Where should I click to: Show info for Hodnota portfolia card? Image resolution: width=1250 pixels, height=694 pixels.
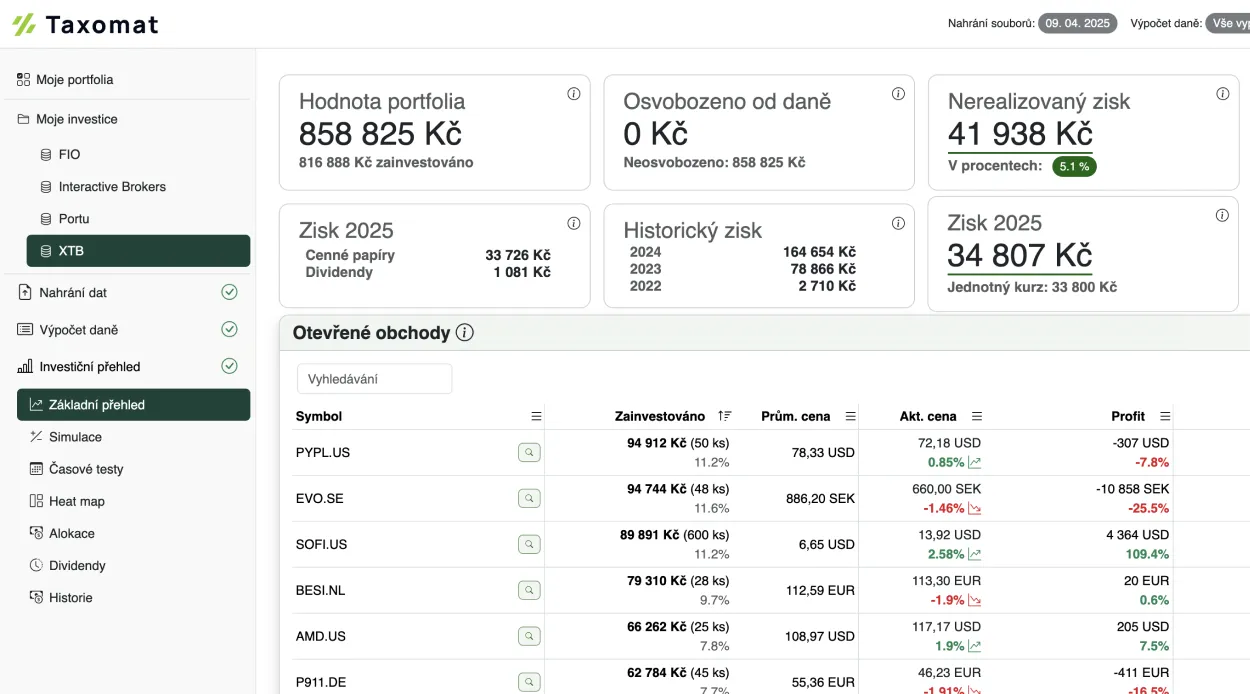(x=574, y=94)
